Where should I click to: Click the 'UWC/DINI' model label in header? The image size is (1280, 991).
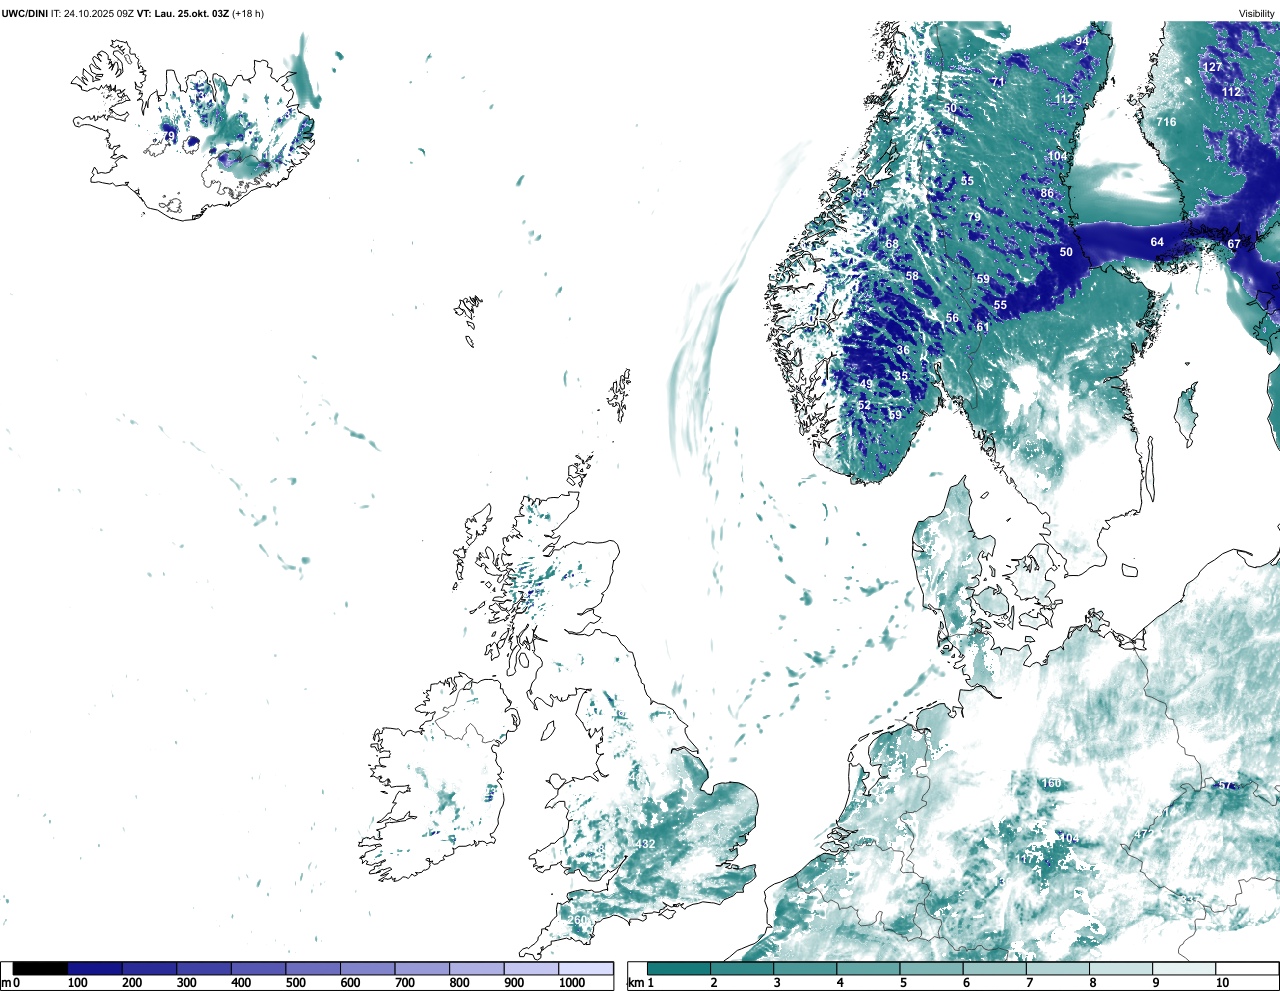25,13
